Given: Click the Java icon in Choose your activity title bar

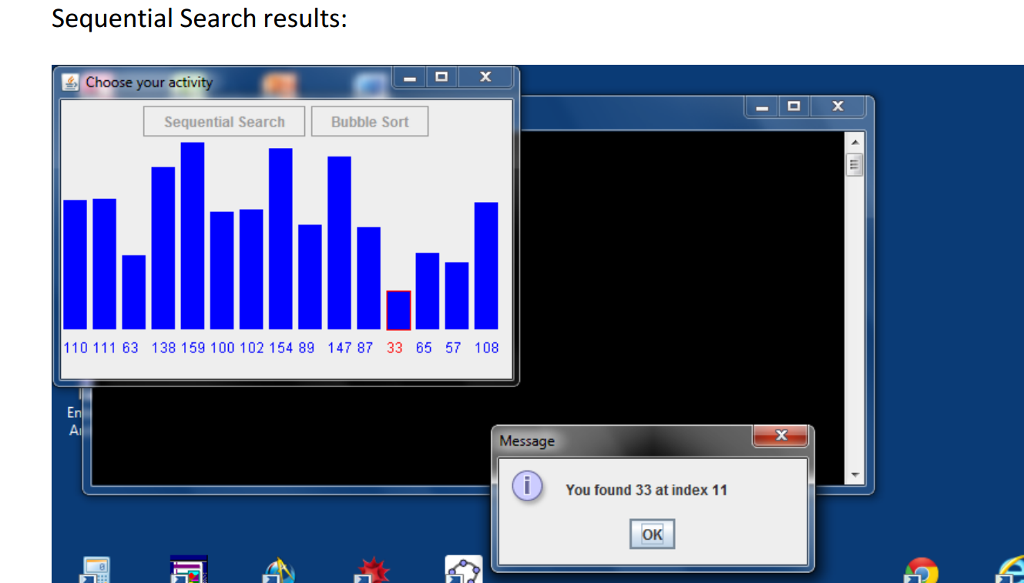Looking at the screenshot, I should point(70,82).
